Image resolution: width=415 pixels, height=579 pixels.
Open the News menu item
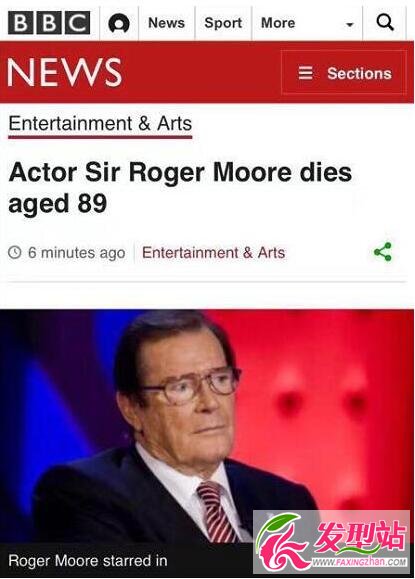point(166,23)
